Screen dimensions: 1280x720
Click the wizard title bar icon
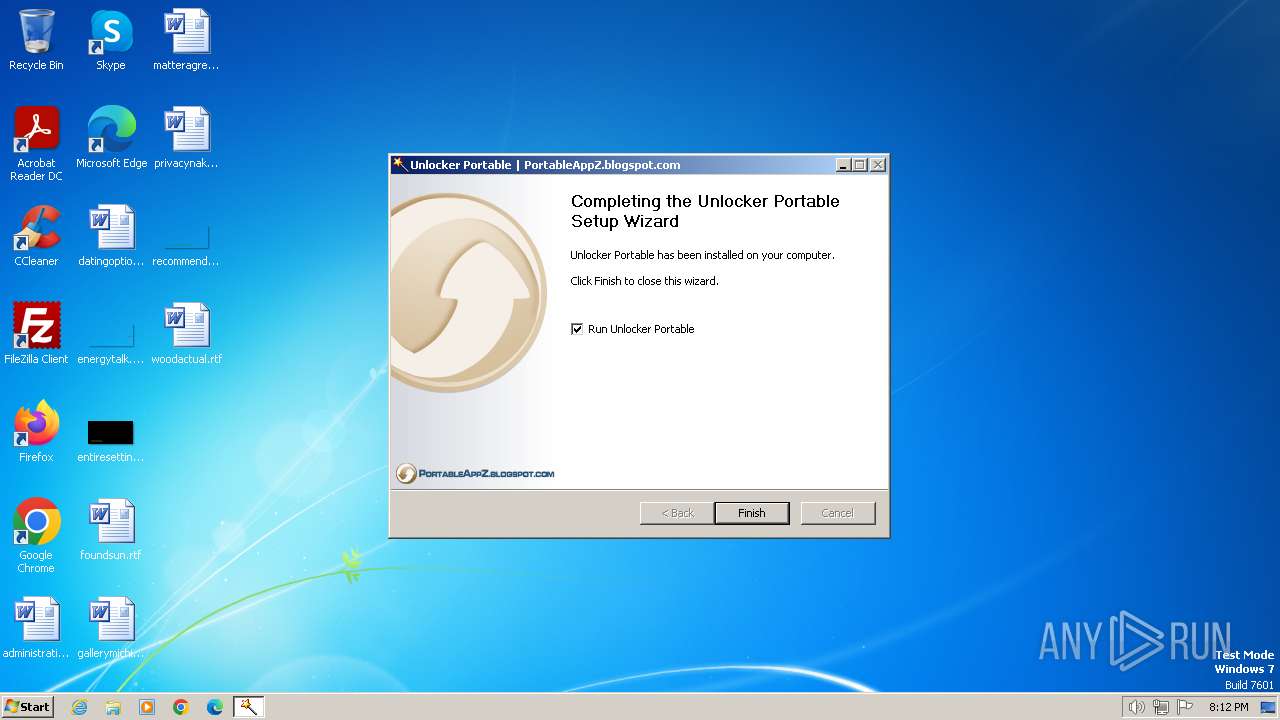point(399,165)
